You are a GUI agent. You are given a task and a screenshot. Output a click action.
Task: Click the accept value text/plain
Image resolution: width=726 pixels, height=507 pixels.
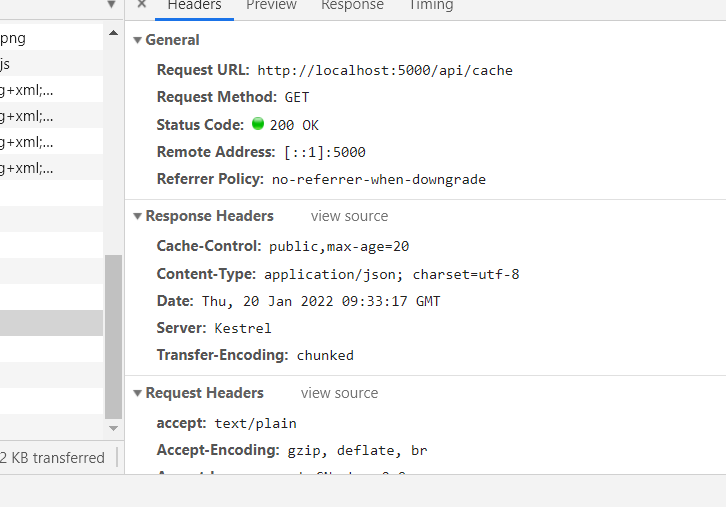point(255,424)
